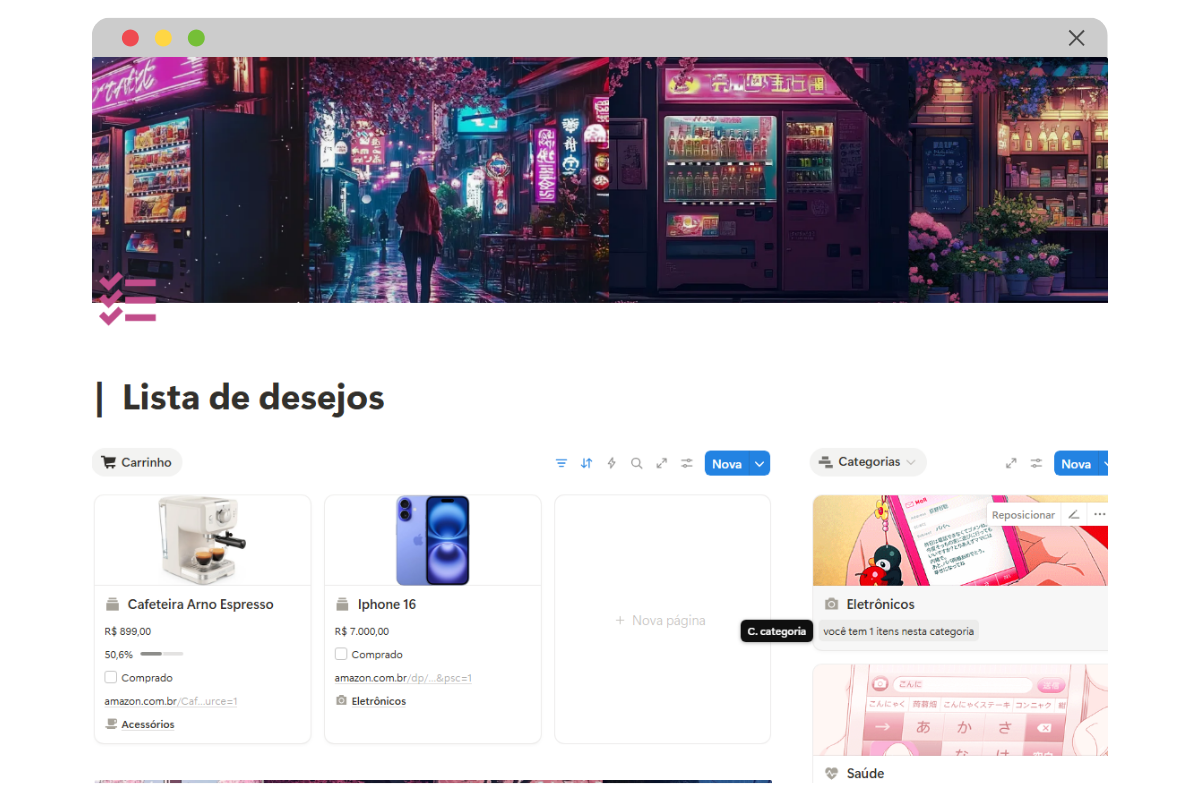This screenshot has width=1200, height=801.
Task: Click the icon beside Iphone 16 title
Action: (x=342, y=604)
